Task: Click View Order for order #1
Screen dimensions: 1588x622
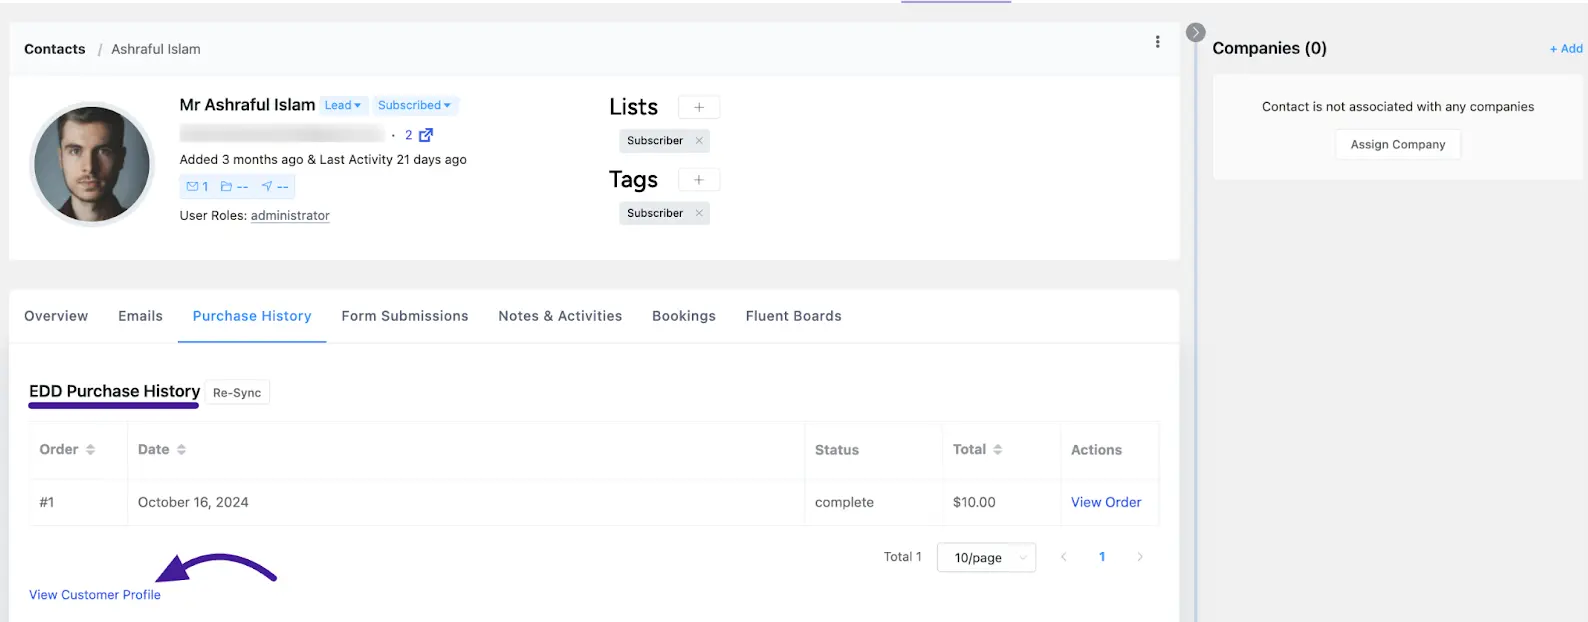Action: pyautogui.click(x=1106, y=502)
